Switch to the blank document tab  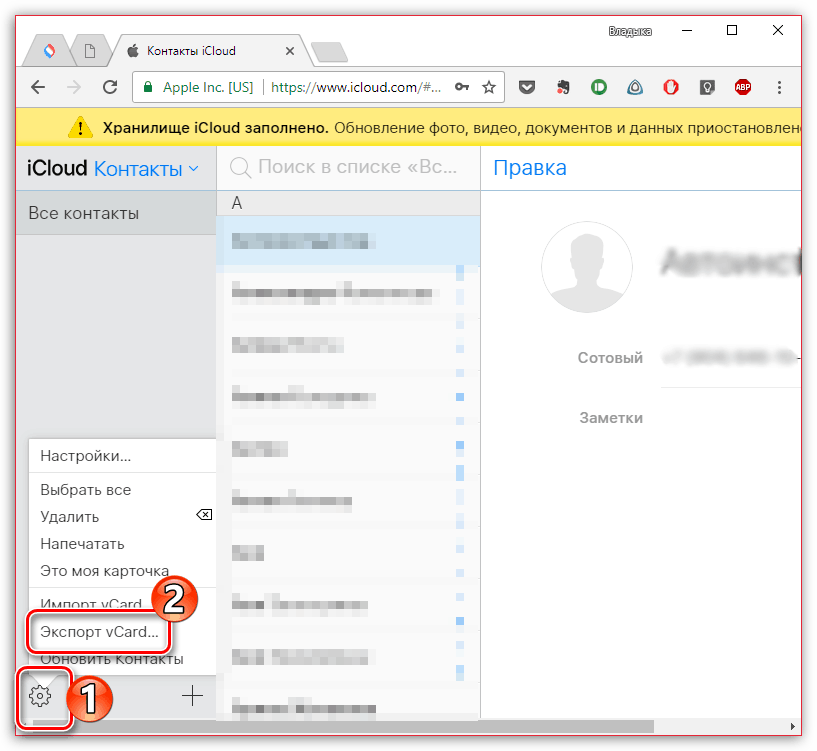pyautogui.click(x=90, y=51)
